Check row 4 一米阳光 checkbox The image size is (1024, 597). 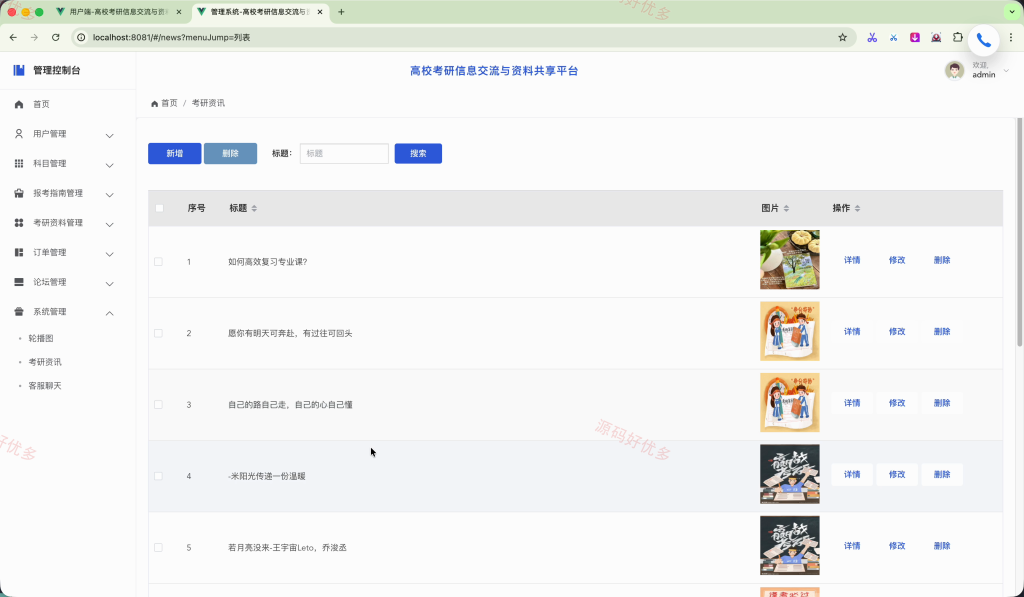(x=158, y=476)
